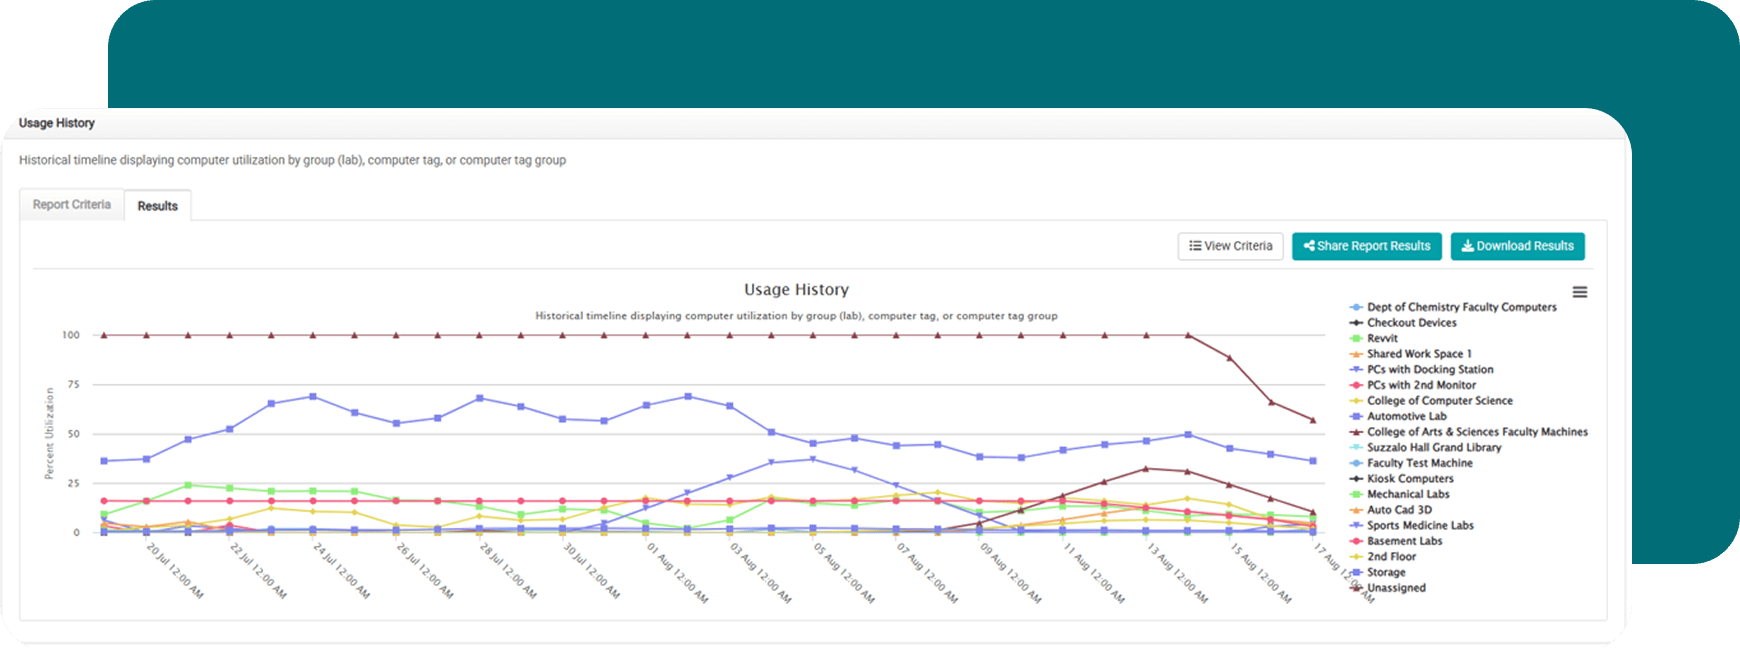Toggle Automotive Lab legend entry
Image resolution: width=1740 pixels, height=651 pixels.
click(x=1397, y=416)
